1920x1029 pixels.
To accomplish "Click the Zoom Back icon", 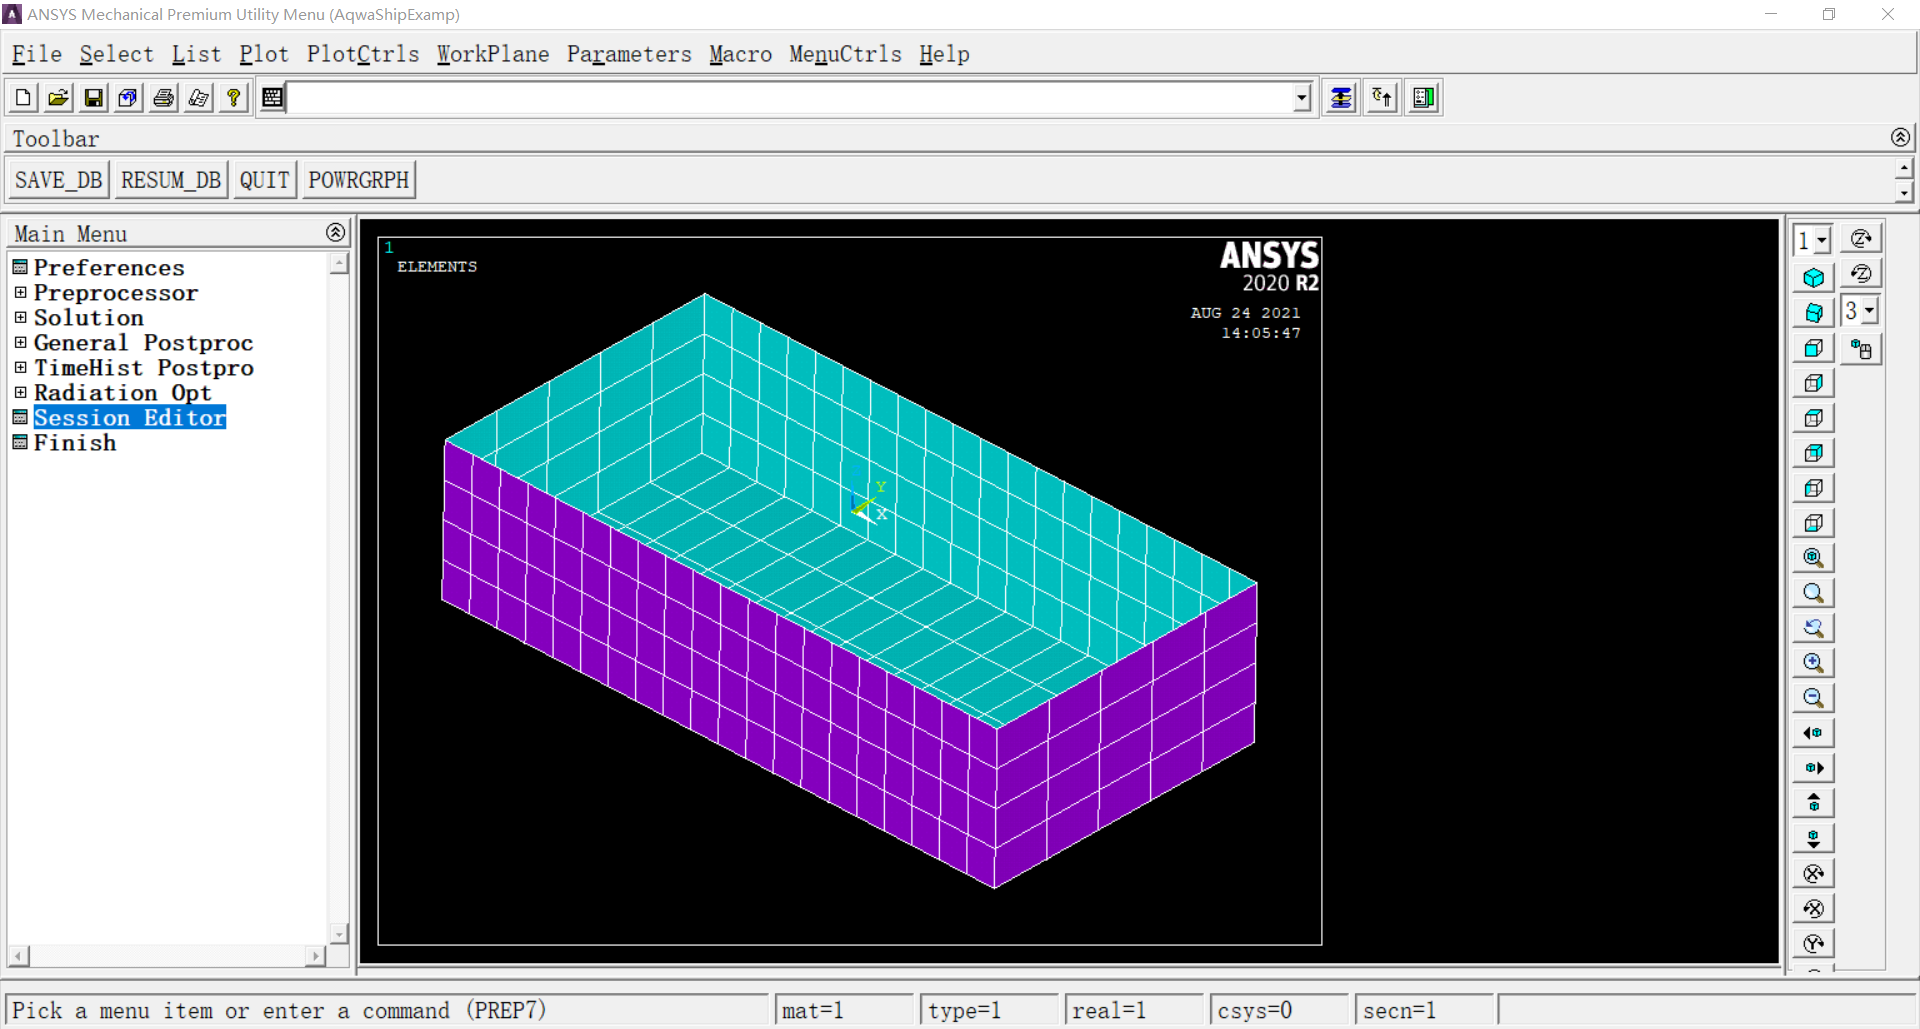I will (x=1813, y=628).
